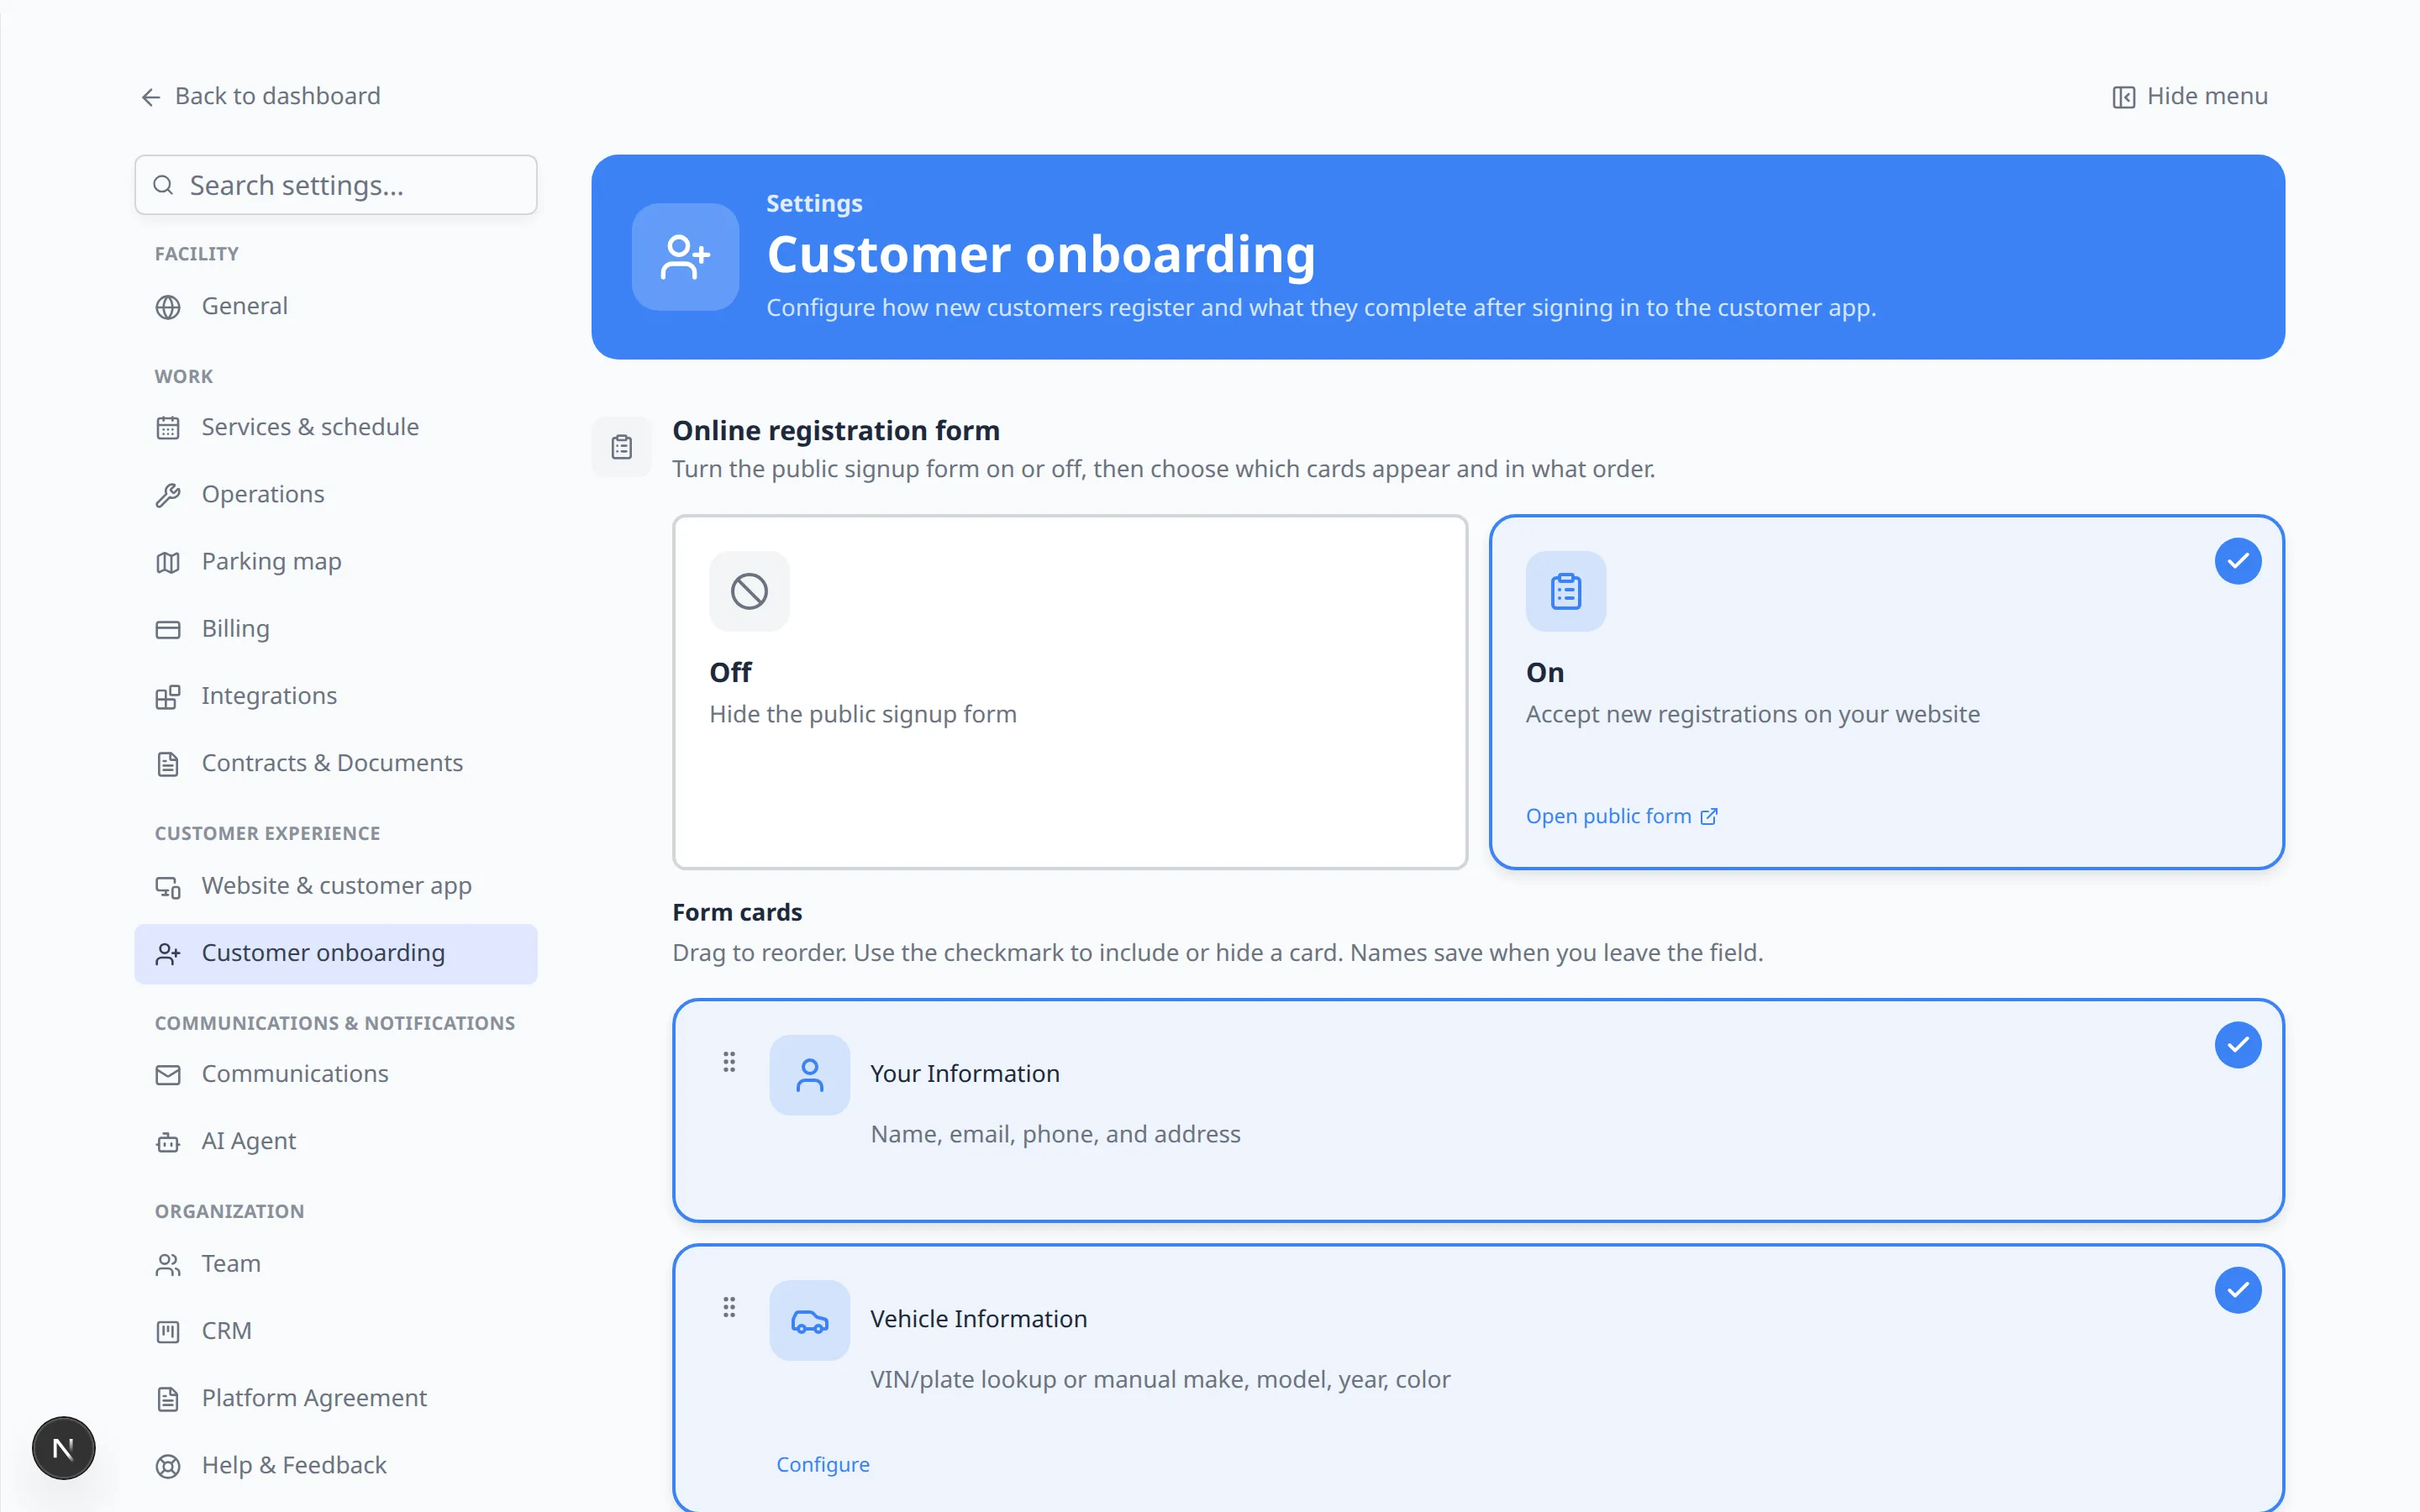Click the On option clipboard icon
This screenshot has width=2420, height=1512.
tap(1565, 591)
